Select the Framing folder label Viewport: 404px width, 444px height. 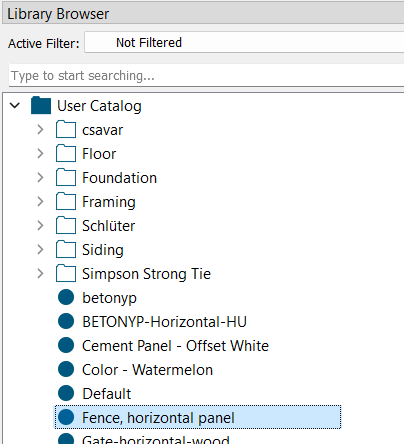109,202
